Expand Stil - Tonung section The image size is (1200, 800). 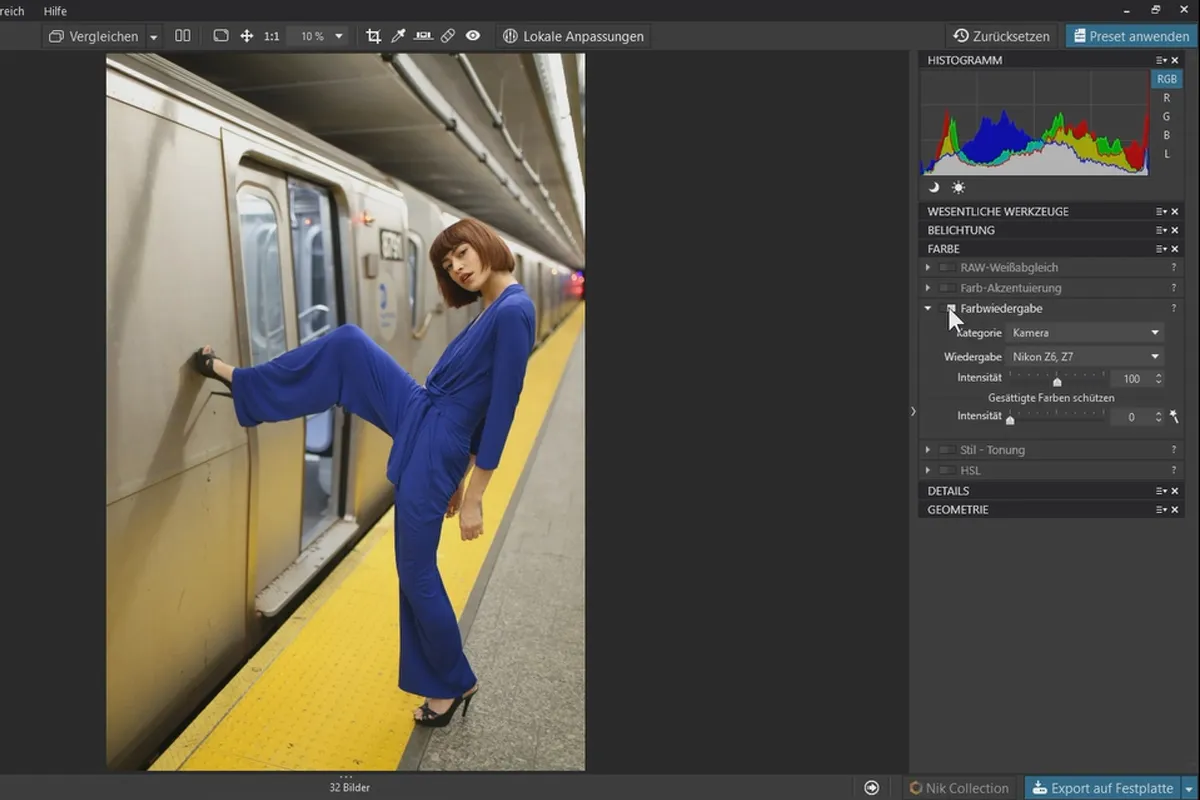coord(928,450)
